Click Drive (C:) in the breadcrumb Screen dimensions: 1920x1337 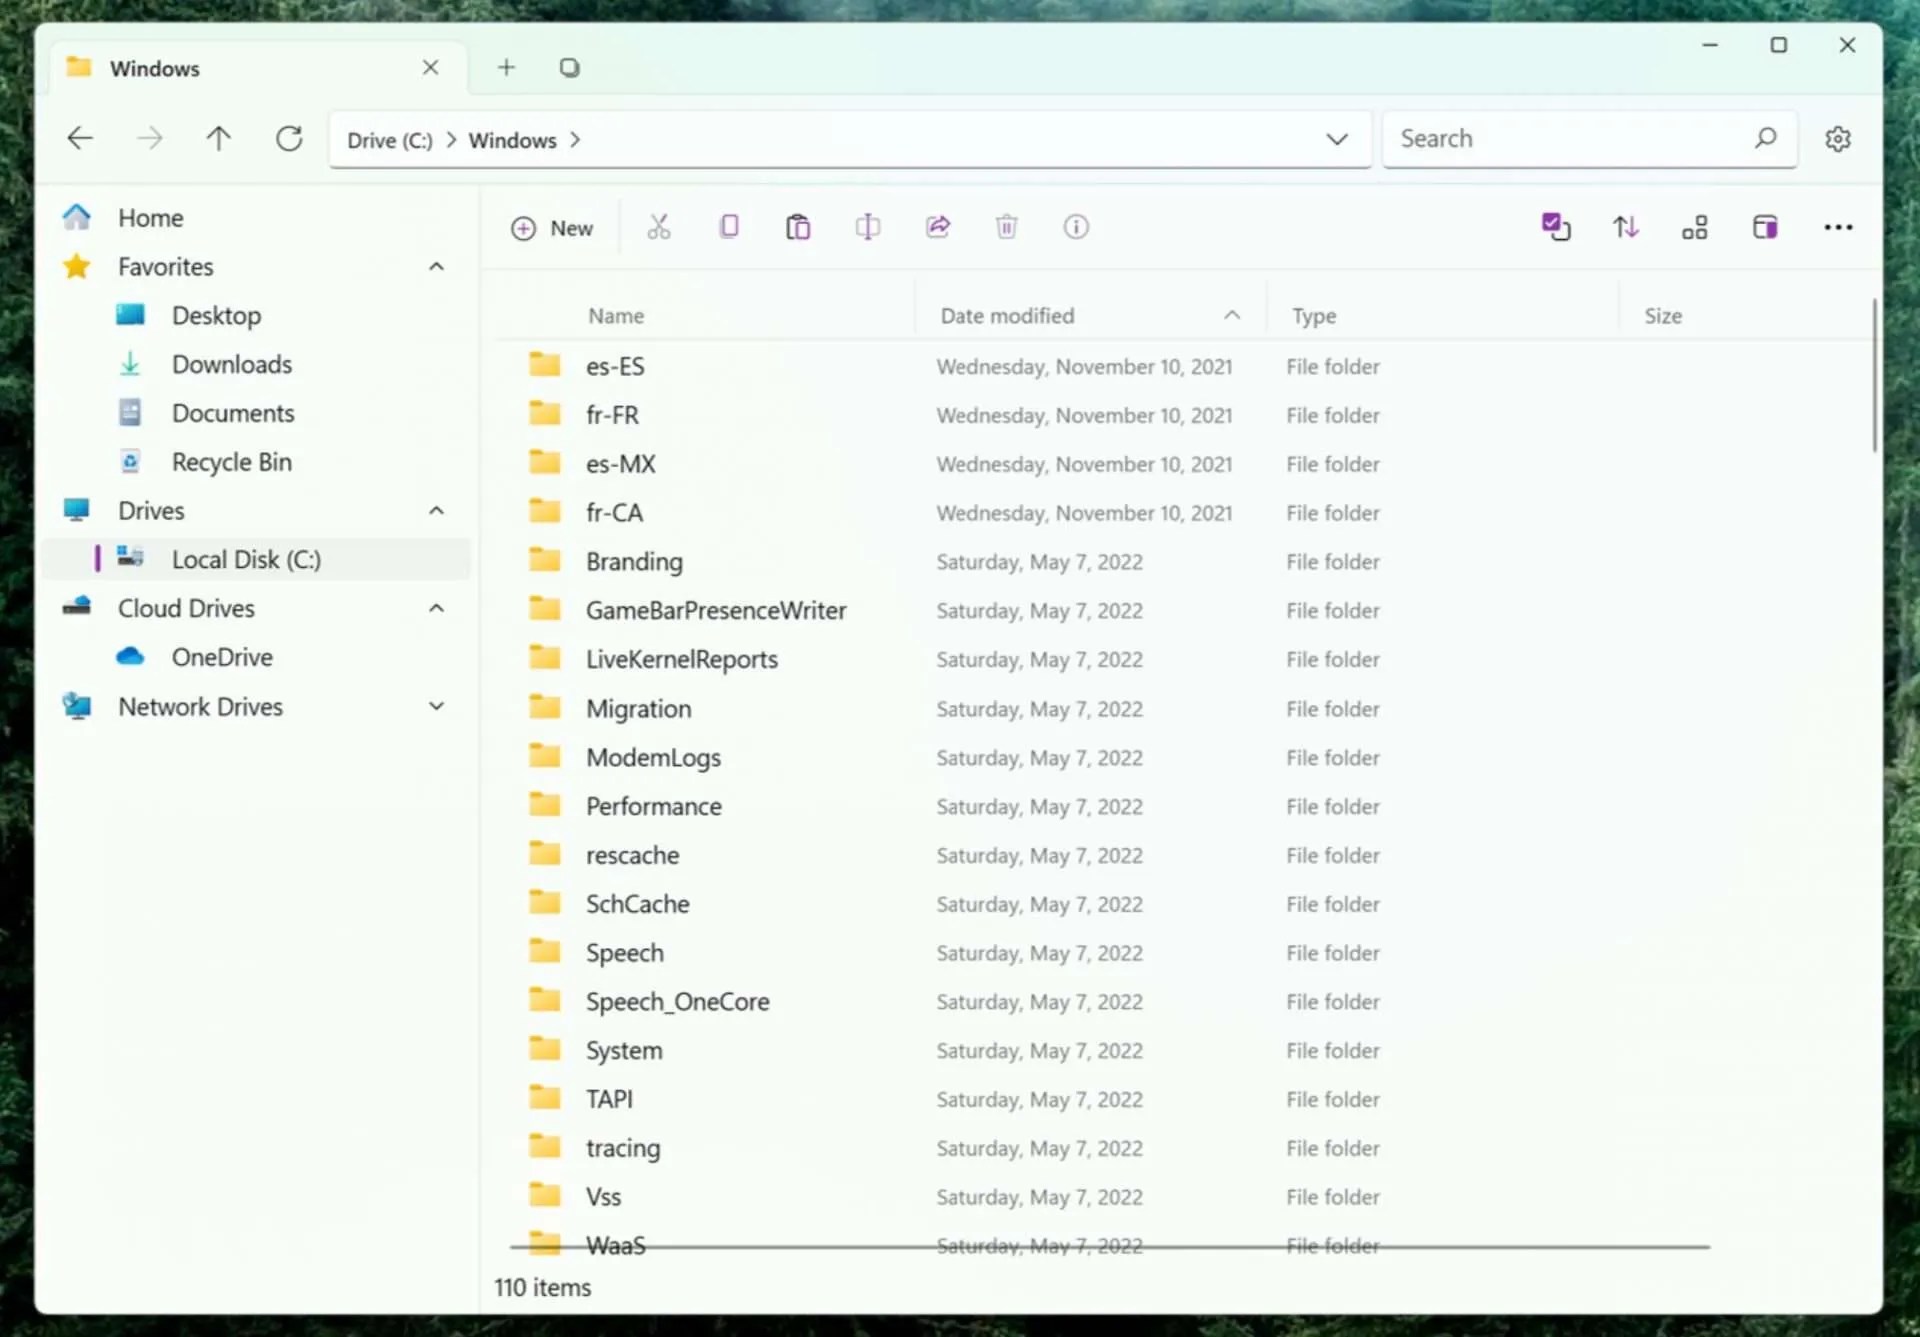click(x=389, y=140)
